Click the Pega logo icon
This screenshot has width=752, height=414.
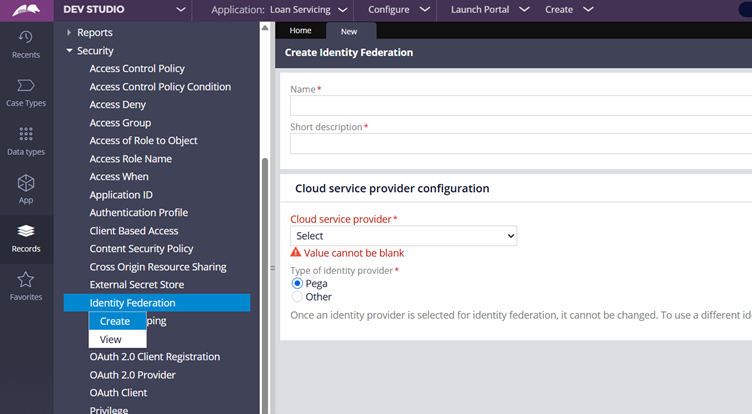coord(26,10)
